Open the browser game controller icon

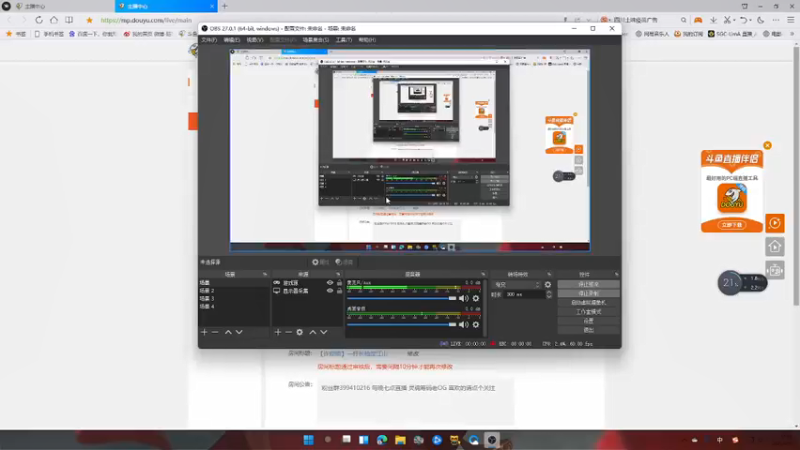(x=698, y=20)
